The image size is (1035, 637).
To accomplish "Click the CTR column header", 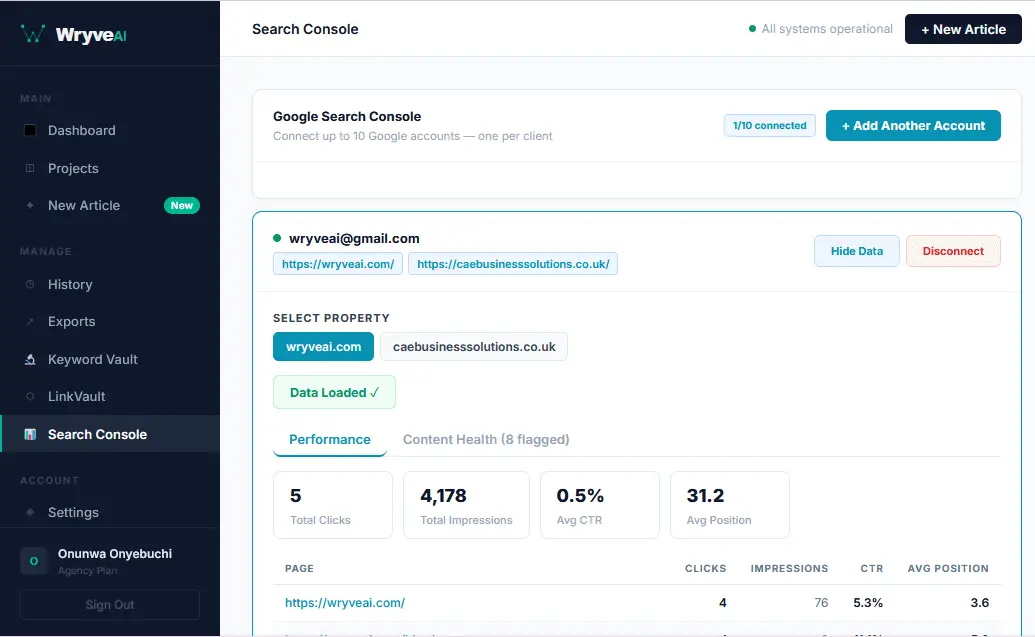I will [871, 568].
